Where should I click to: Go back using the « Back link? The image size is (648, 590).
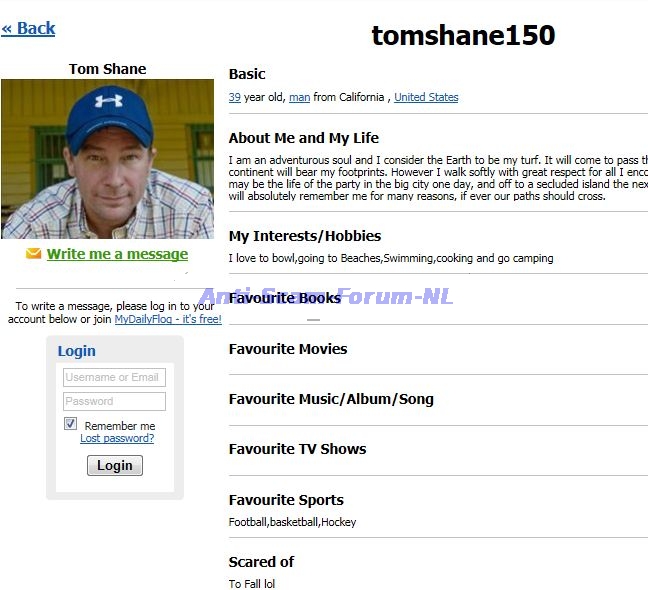(x=28, y=28)
